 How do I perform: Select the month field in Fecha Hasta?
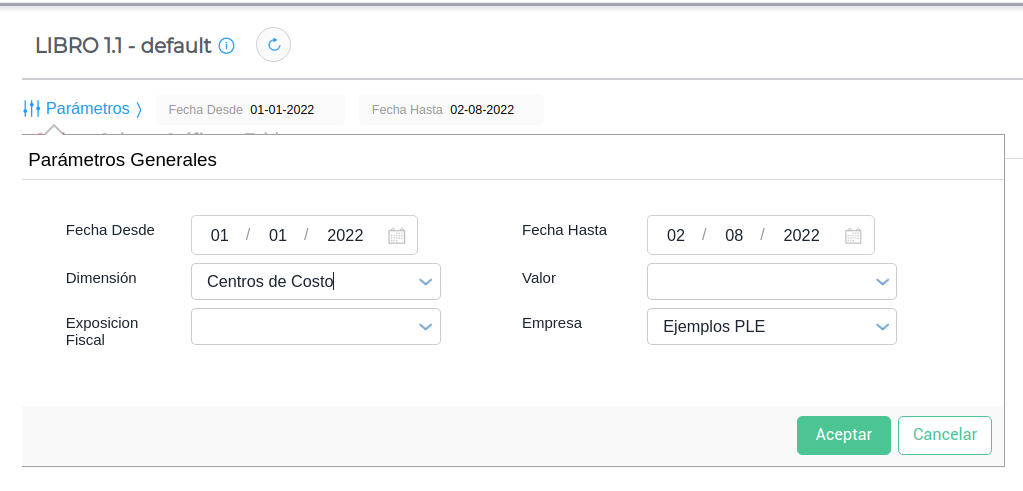click(734, 236)
